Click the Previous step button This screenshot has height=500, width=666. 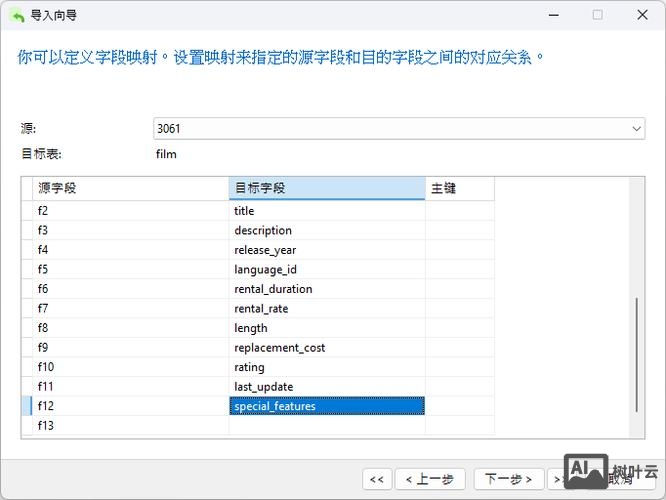[430, 479]
